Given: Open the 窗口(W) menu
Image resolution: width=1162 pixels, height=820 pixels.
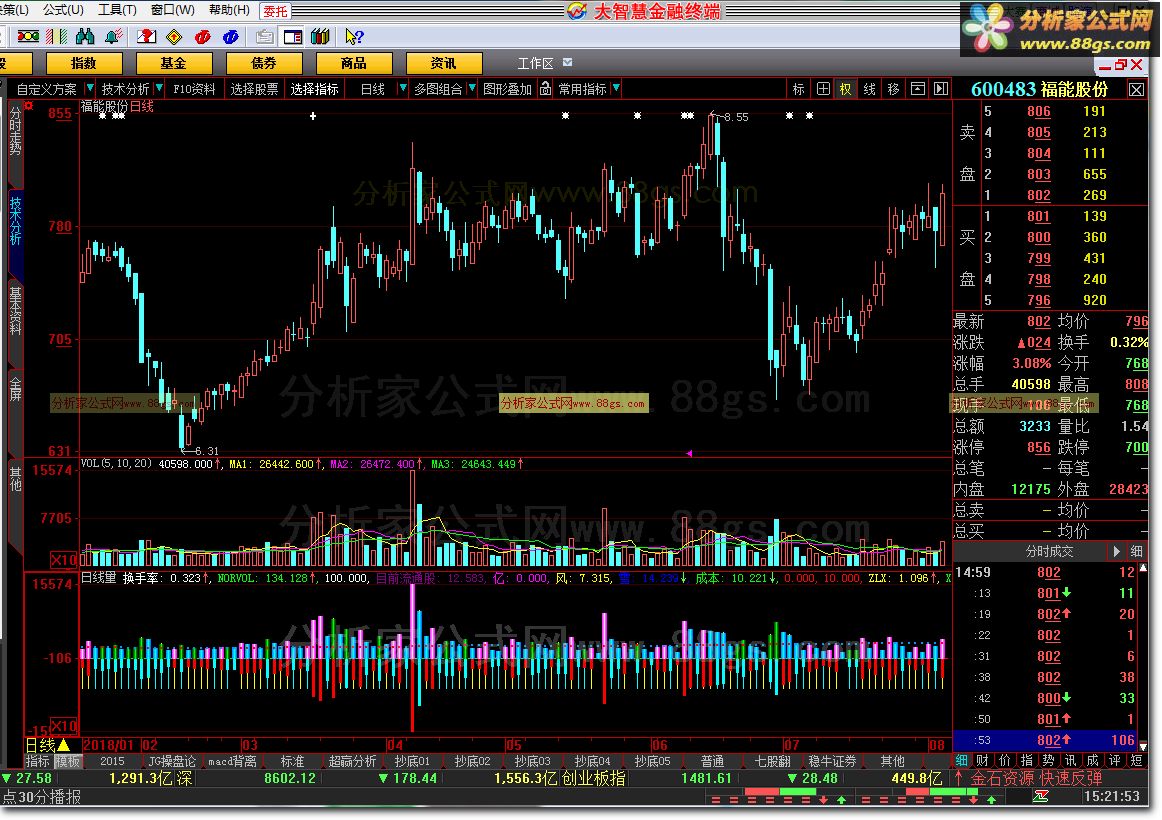Looking at the screenshot, I should 173,10.
